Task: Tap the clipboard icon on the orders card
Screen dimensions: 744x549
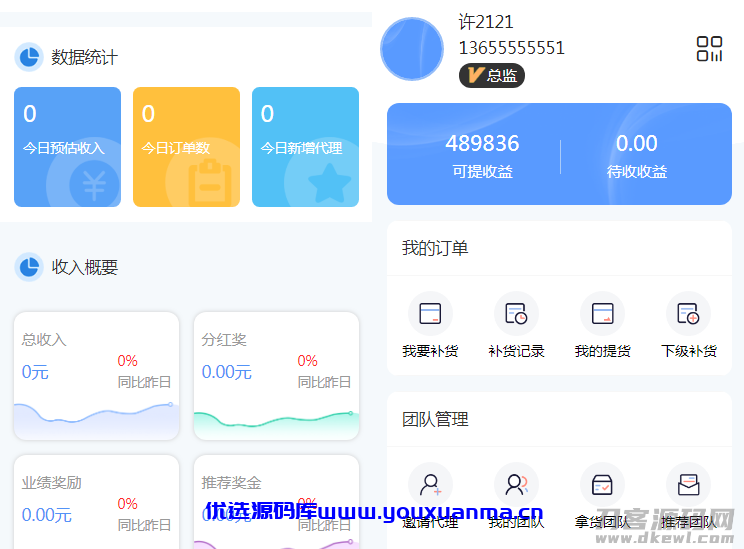Action: click(x=210, y=183)
